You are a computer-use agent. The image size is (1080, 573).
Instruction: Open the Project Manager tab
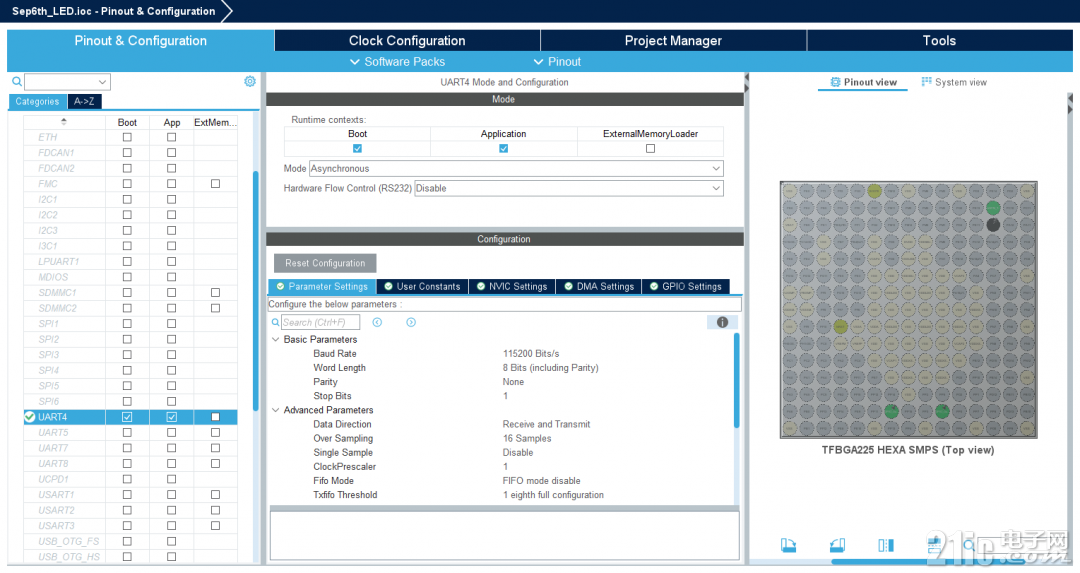673,41
